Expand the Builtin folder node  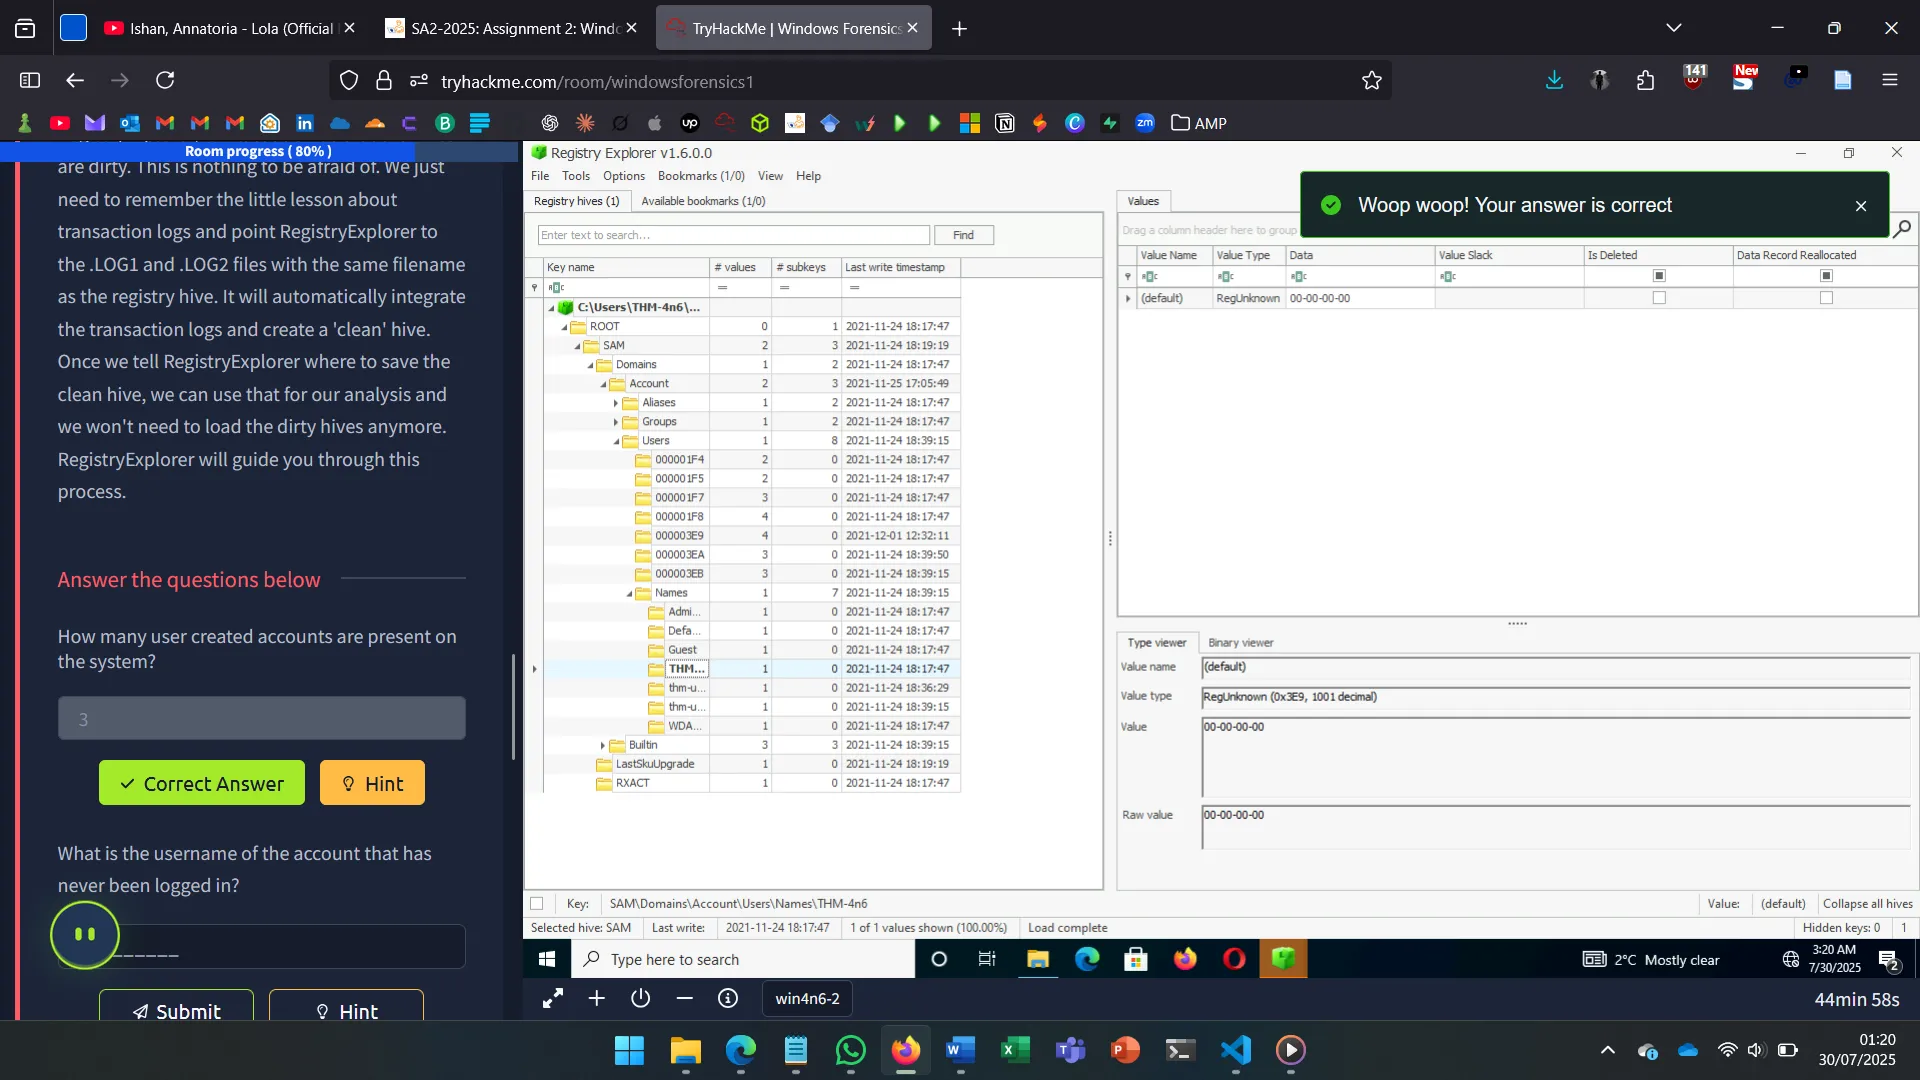tap(603, 745)
